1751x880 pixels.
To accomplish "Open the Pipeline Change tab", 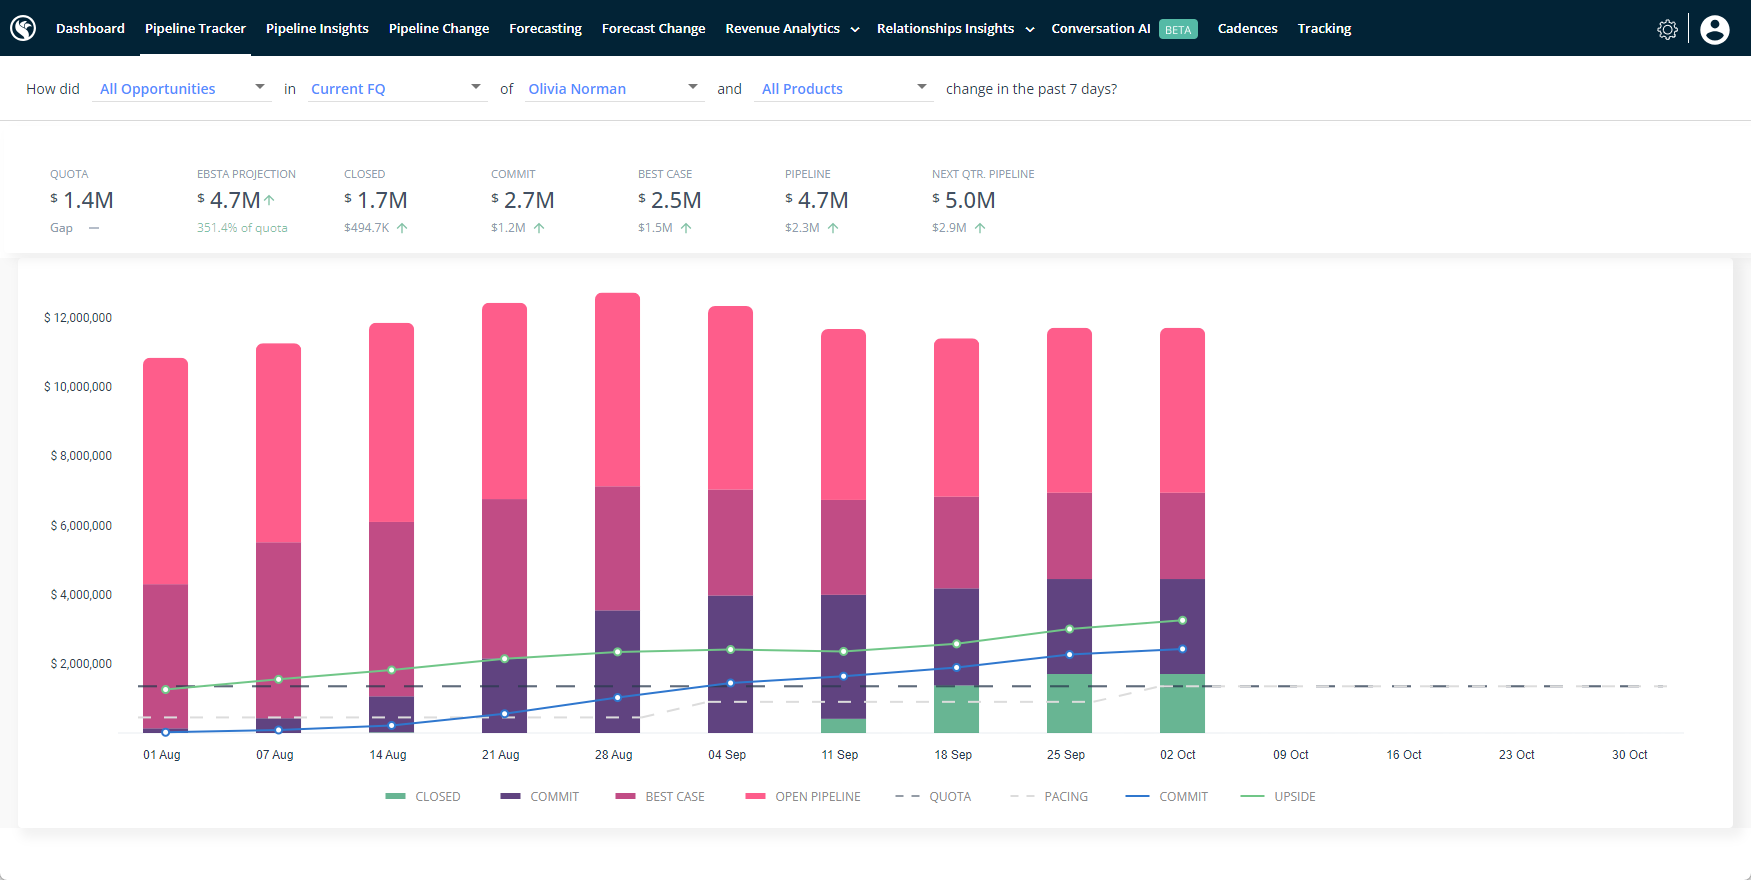I will point(439,29).
